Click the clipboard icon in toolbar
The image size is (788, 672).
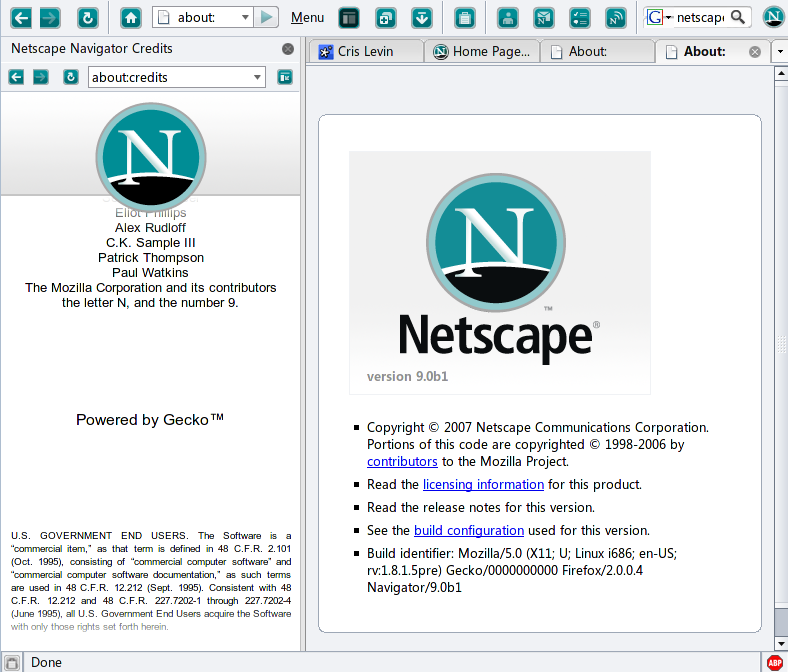(464, 18)
